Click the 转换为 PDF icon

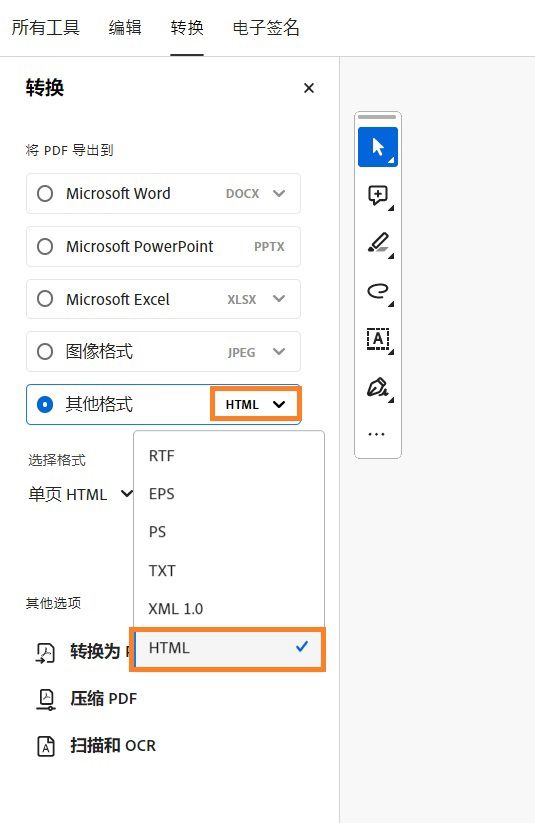46,652
